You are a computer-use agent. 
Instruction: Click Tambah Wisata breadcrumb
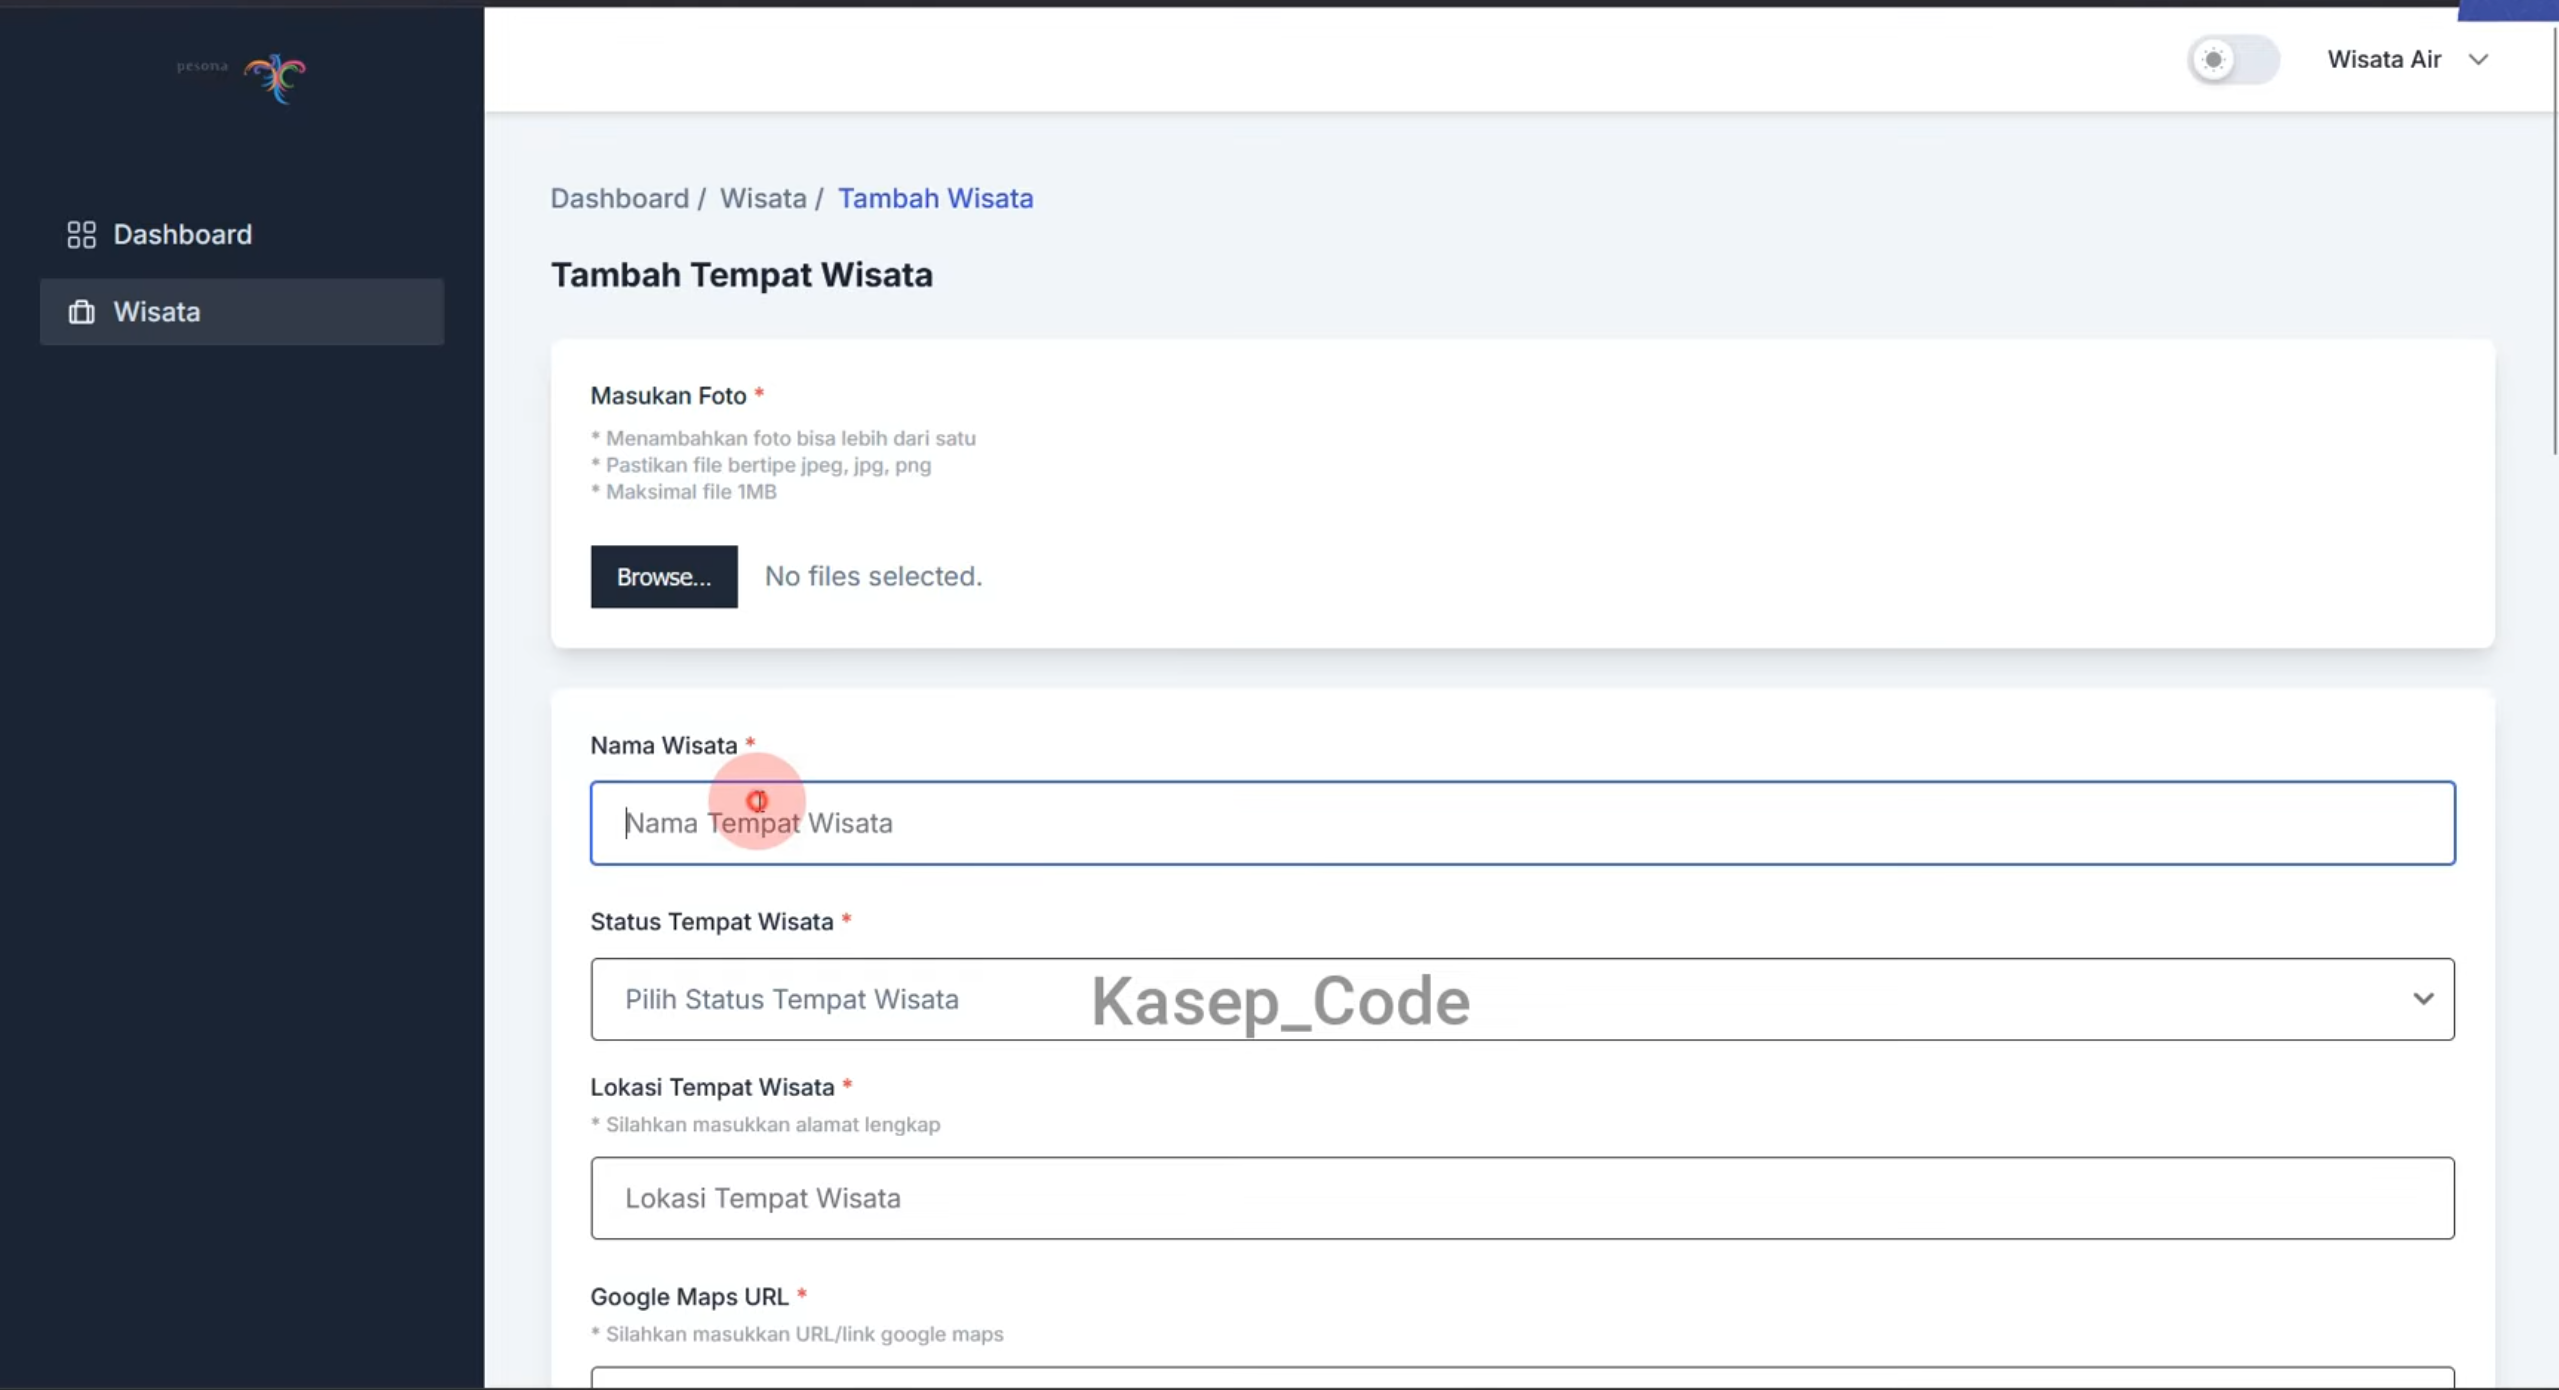tap(935, 198)
